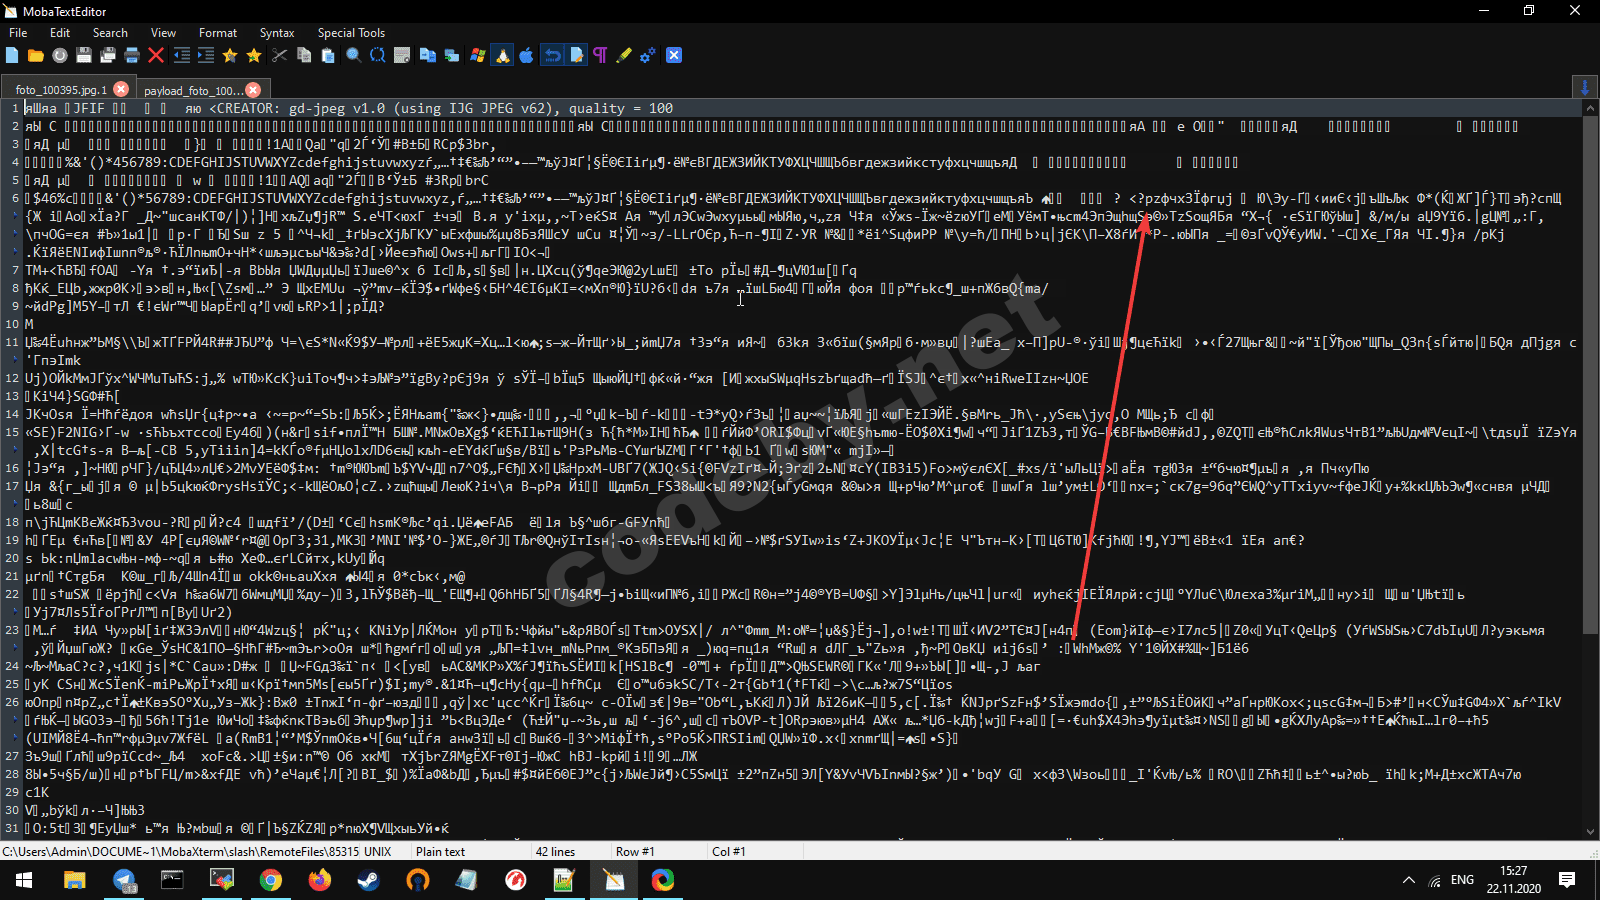Open Telegram from the taskbar

[123, 880]
